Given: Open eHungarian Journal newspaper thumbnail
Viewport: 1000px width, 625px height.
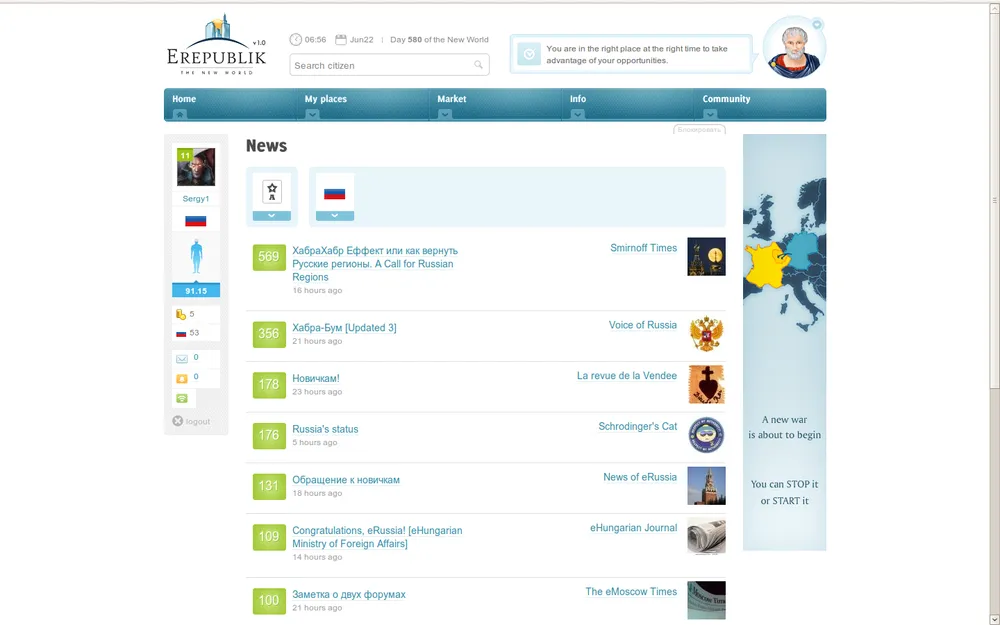Looking at the screenshot, I should click(x=706, y=537).
